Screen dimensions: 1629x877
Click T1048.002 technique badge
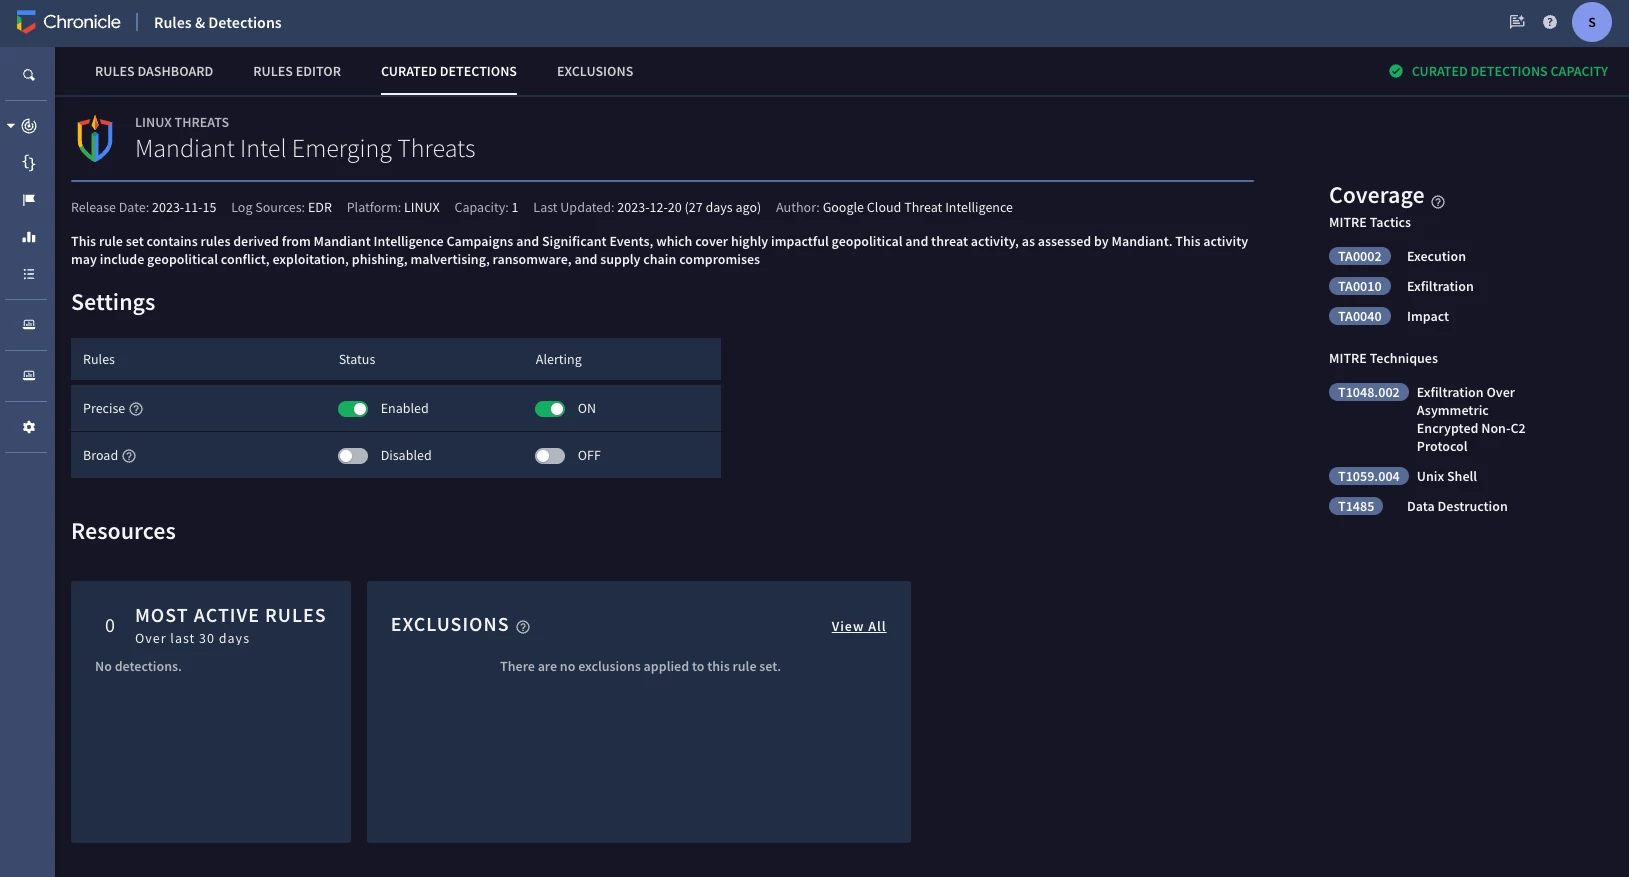pos(1369,393)
